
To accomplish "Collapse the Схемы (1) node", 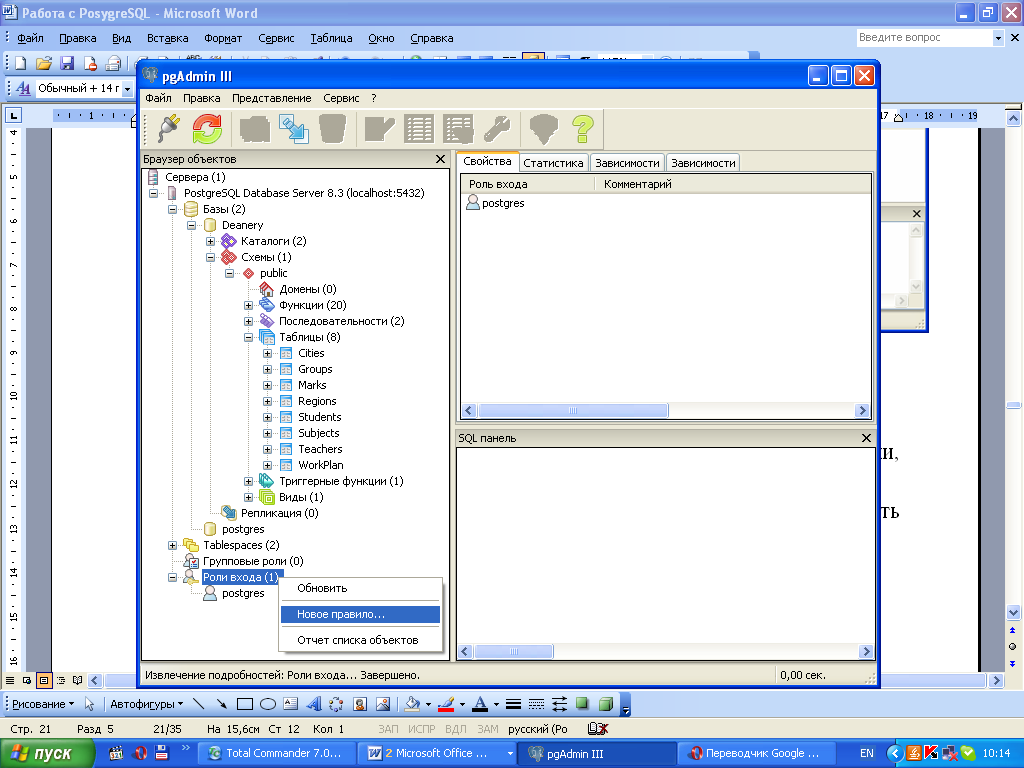I will (210, 257).
